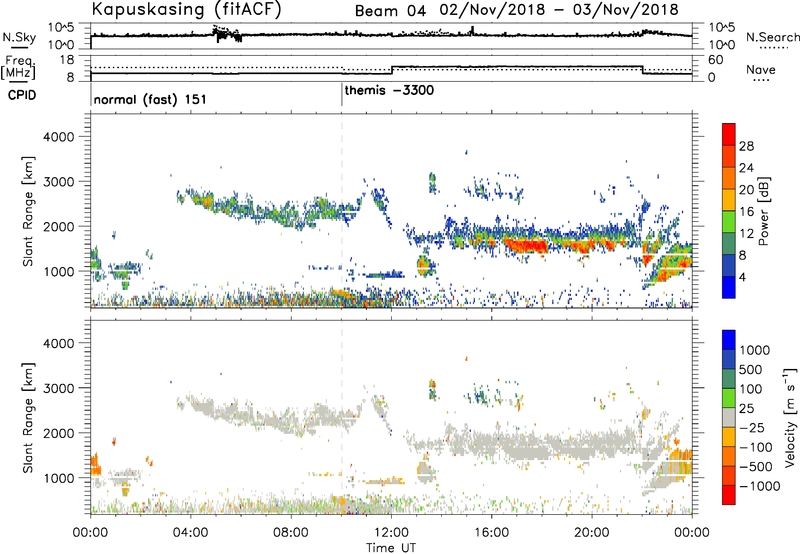Click the '60' tick on Nave axis

[716, 60]
